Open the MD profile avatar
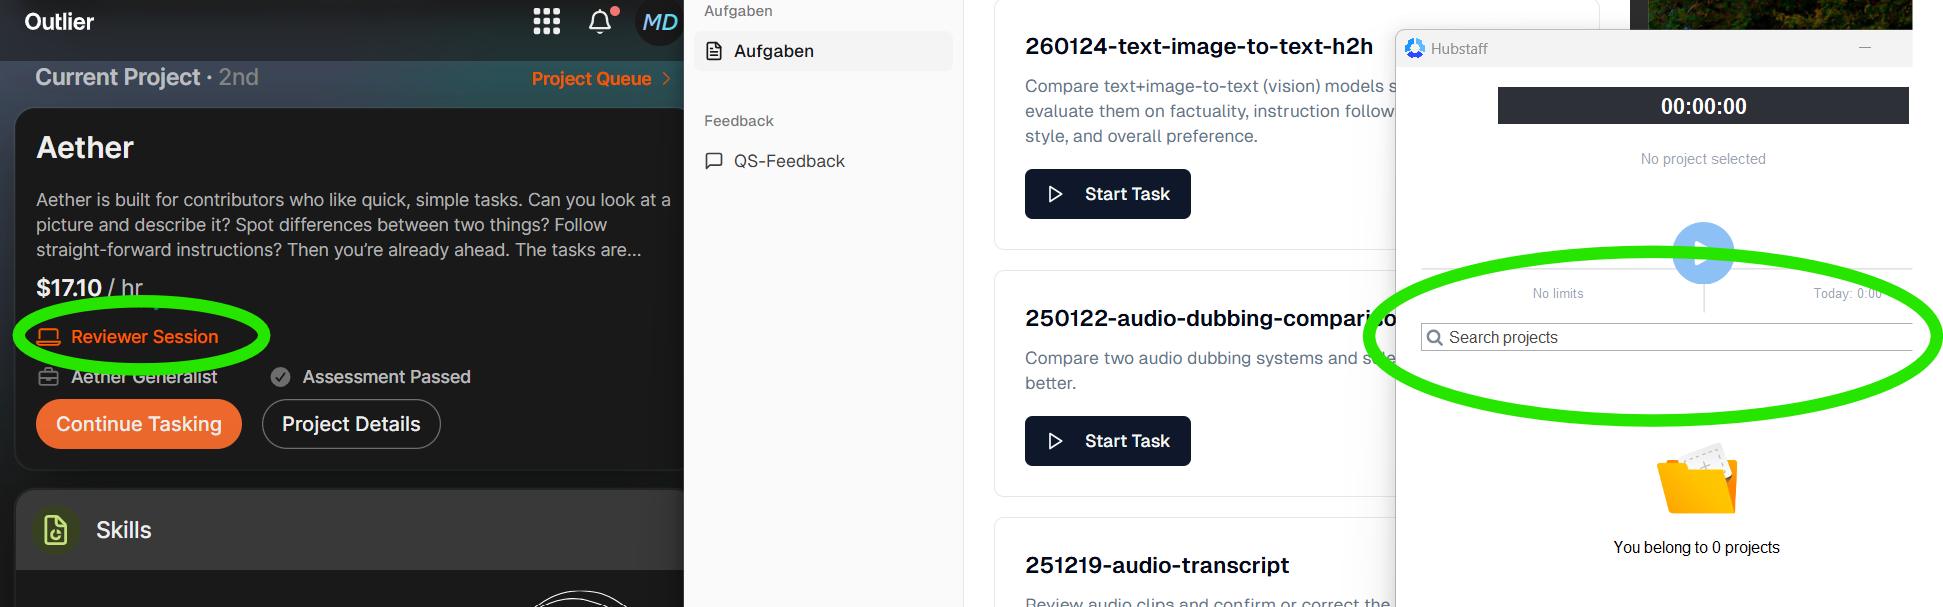The width and height of the screenshot is (1943, 607). tap(660, 22)
